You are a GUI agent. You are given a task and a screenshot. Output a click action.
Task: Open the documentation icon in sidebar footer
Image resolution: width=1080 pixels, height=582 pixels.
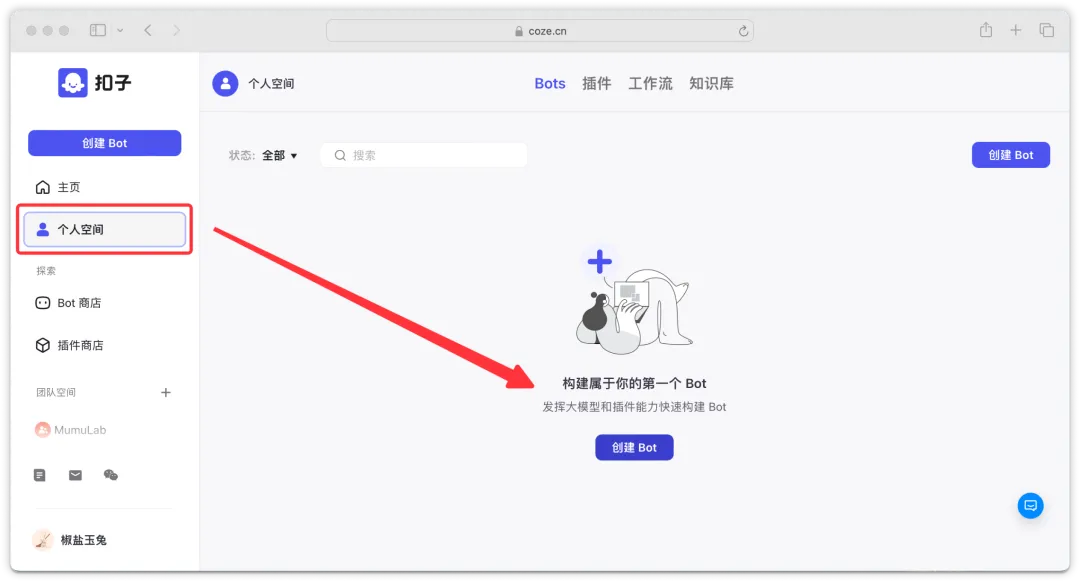(x=40, y=475)
